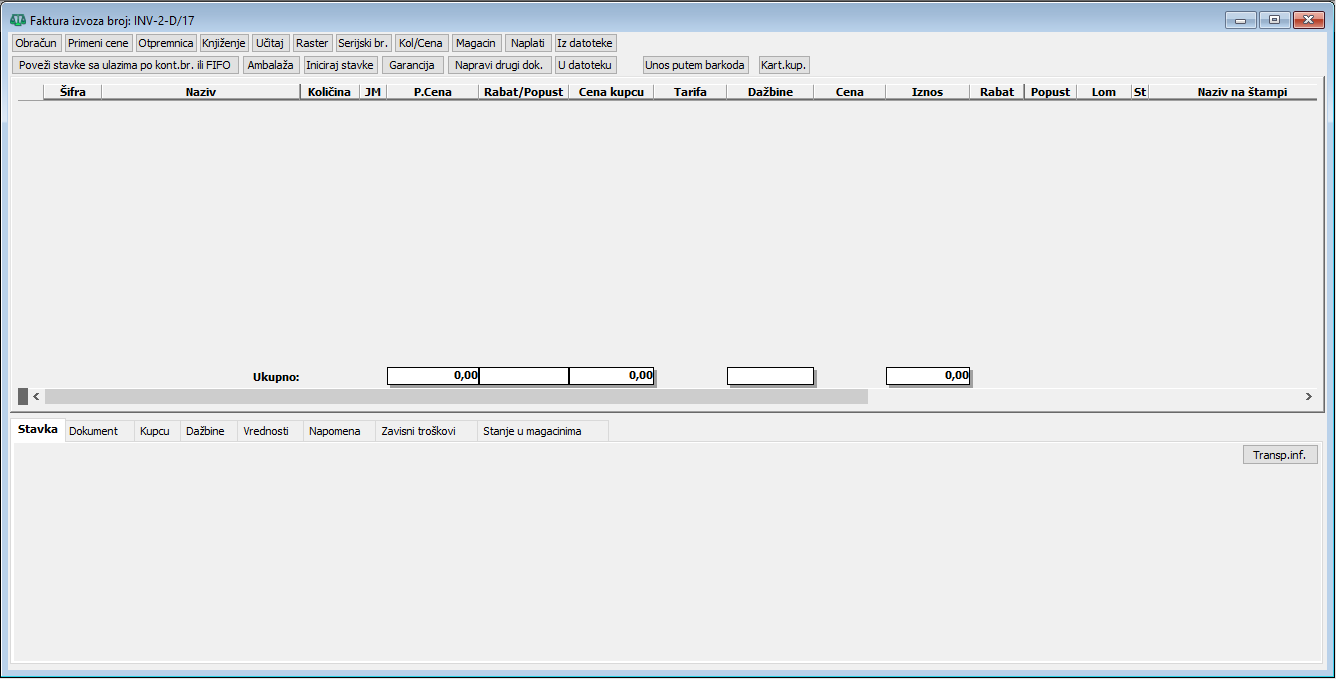Select the U datoteku button
The height and width of the screenshot is (679, 1336).
click(586, 65)
